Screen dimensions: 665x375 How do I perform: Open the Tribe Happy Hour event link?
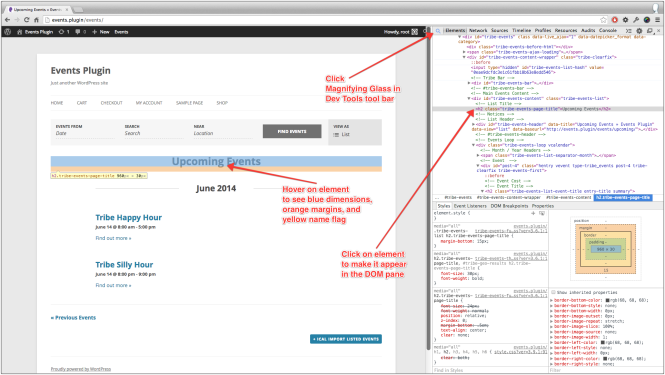(x=129, y=218)
